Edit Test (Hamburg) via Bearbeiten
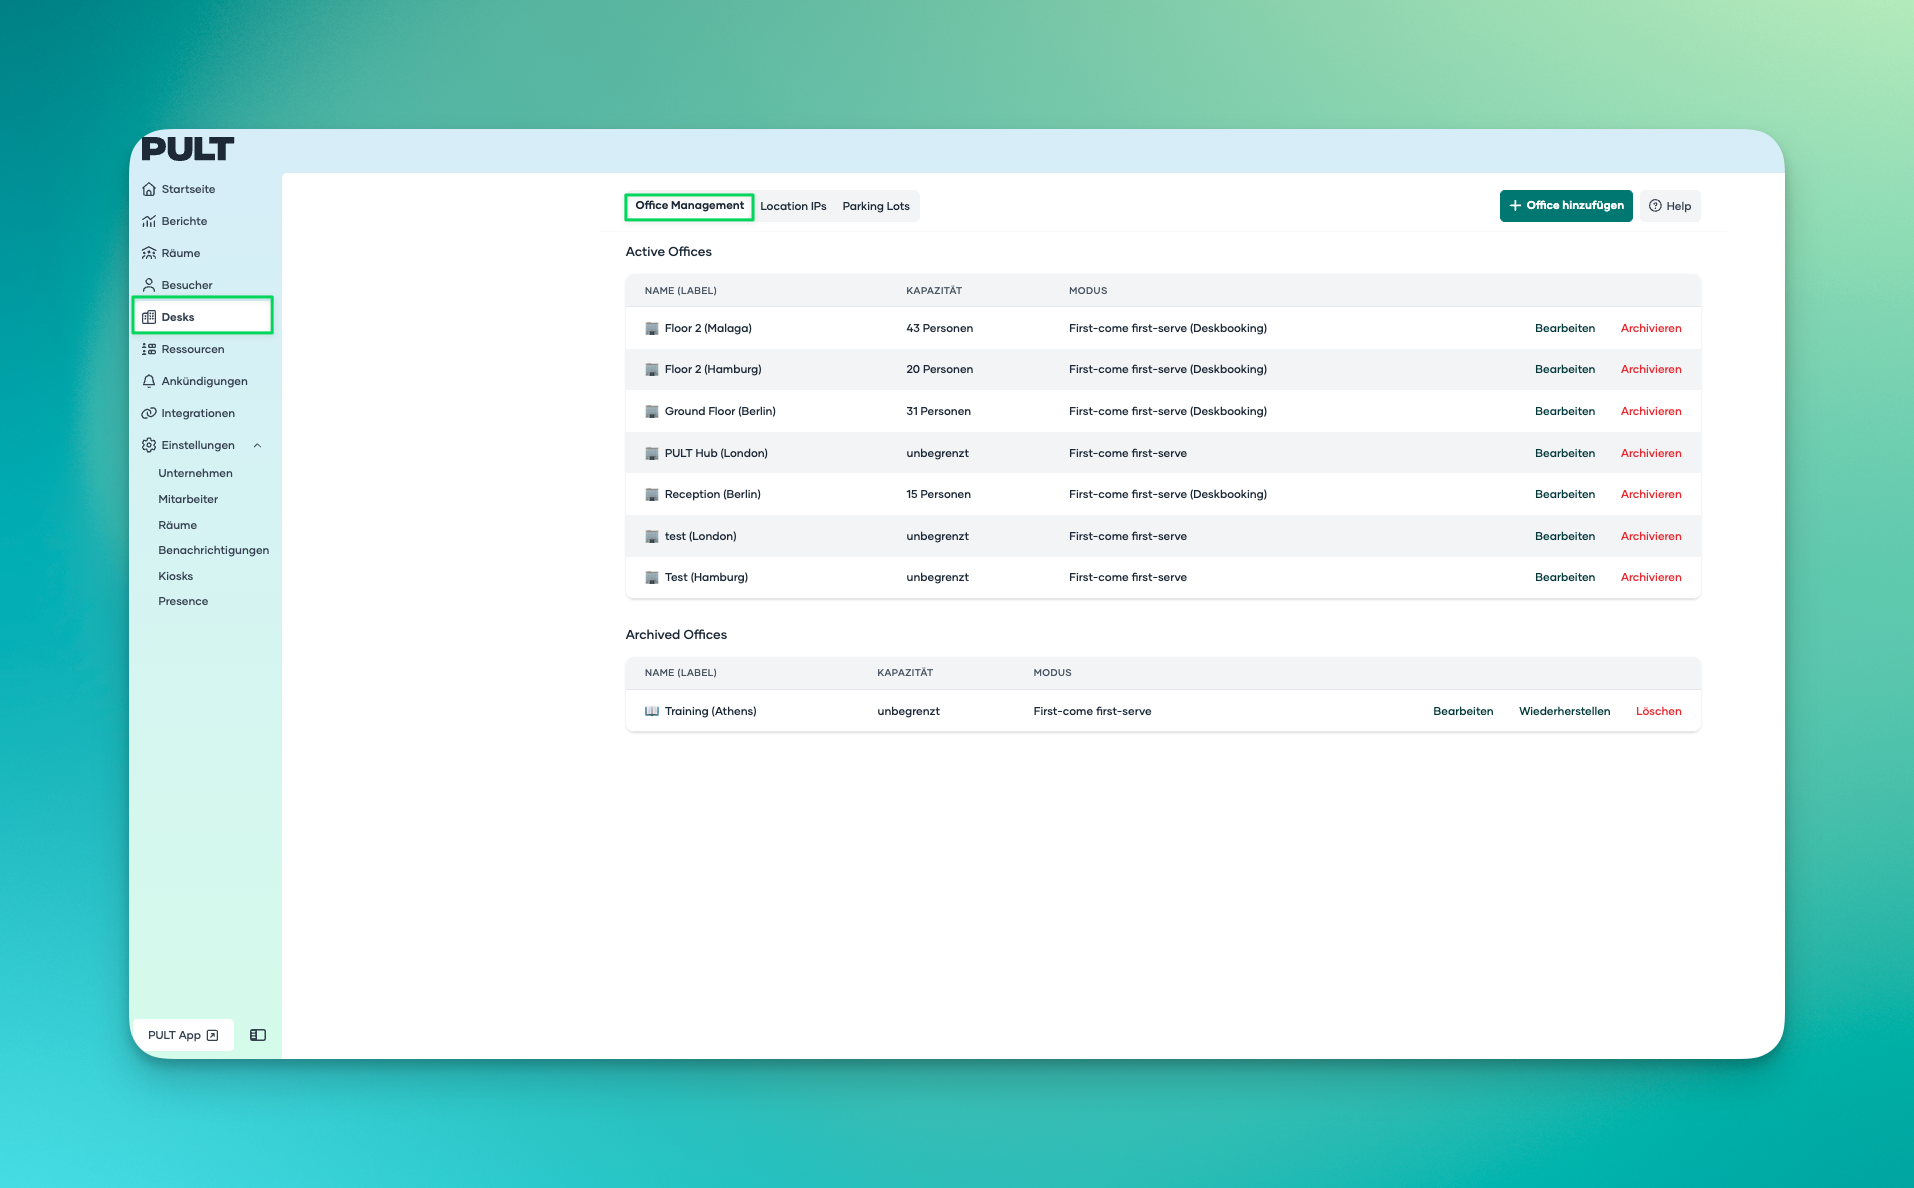The width and height of the screenshot is (1914, 1188). (x=1565, y=577)
